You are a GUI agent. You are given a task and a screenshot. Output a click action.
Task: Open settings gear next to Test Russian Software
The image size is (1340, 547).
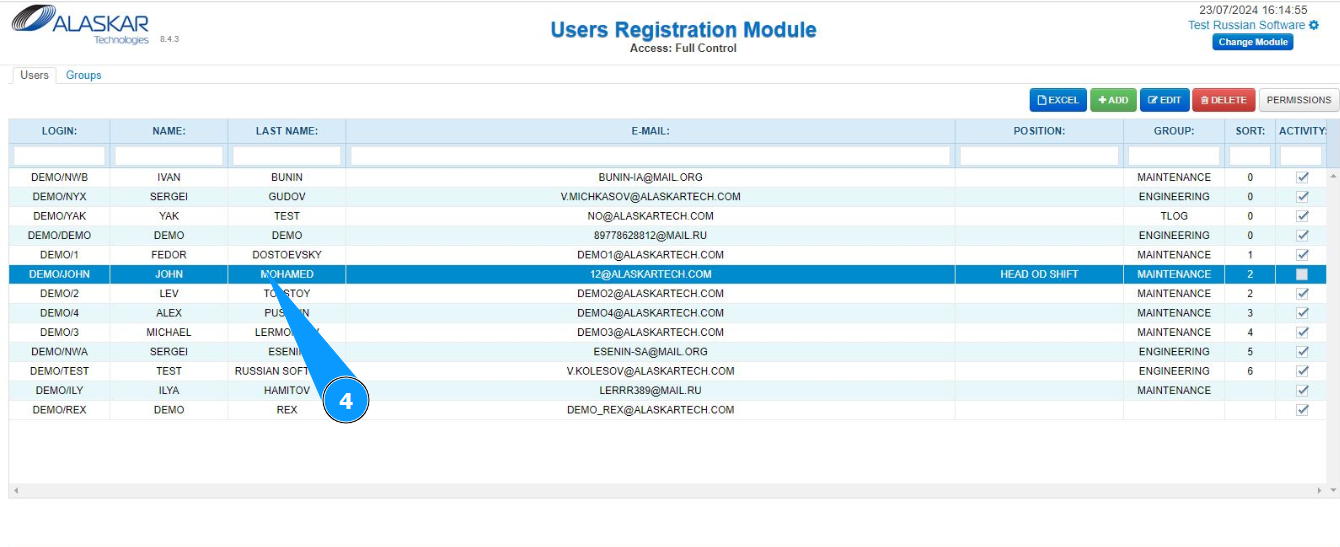1314,25
